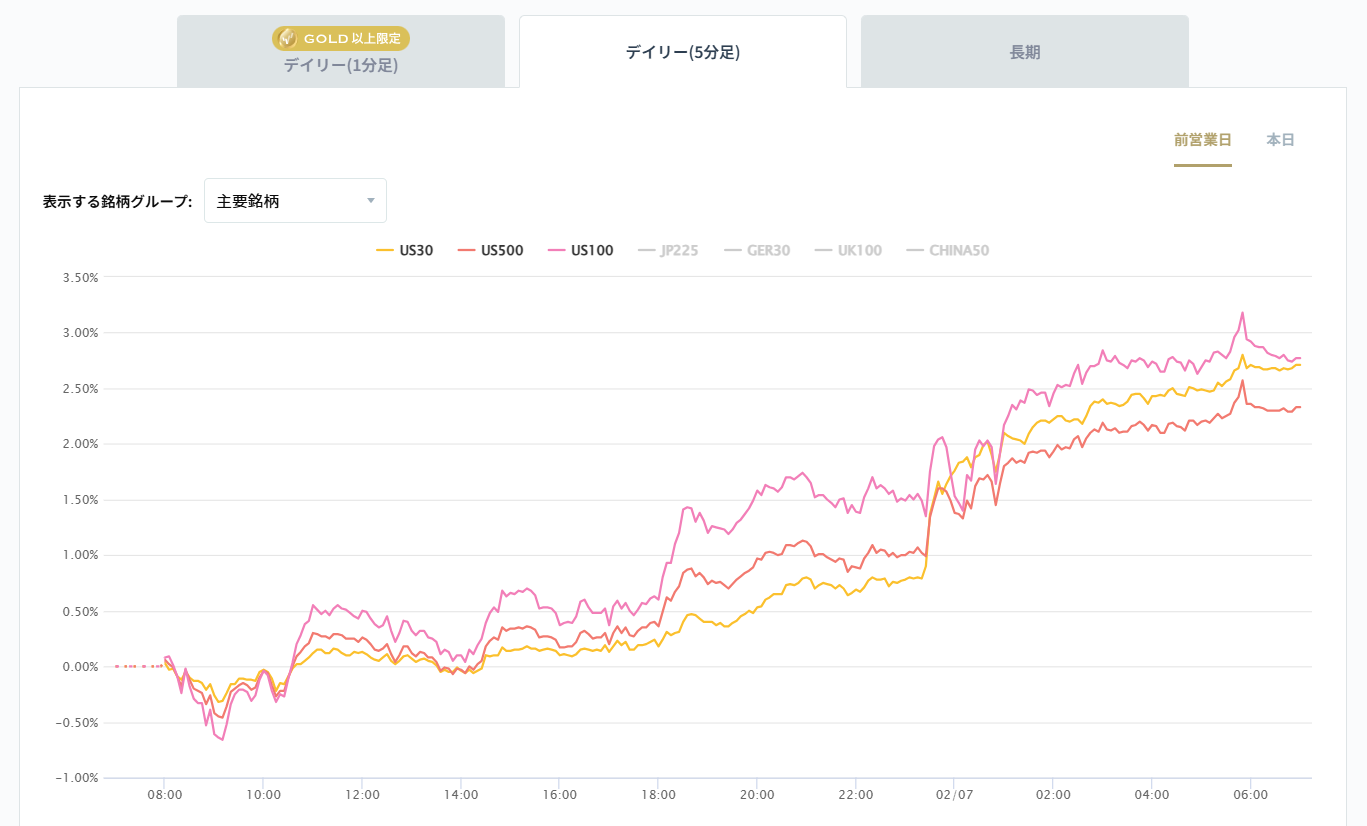Click the 08:00 time axis label
1367x826 pixels.
164,795
